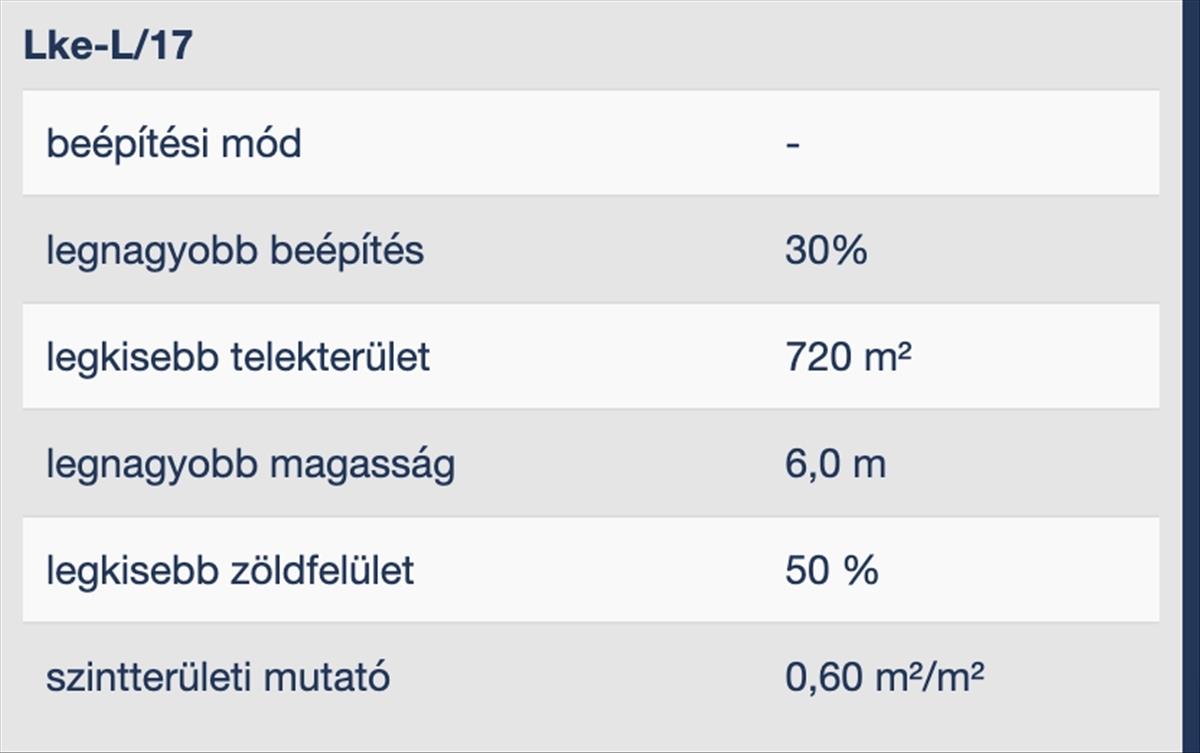Click the 0,60 m²/m² floor ratio value
Image resolution: width=1200 pixels, height=753 pixels.
coord(884,678)
